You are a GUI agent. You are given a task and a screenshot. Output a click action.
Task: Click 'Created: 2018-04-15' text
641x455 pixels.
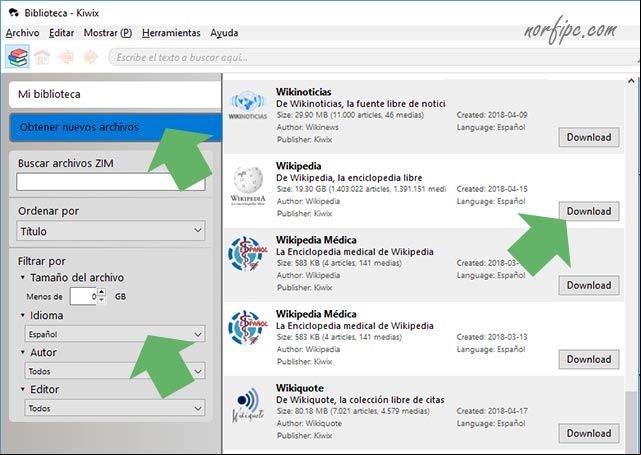pos(492,189)
